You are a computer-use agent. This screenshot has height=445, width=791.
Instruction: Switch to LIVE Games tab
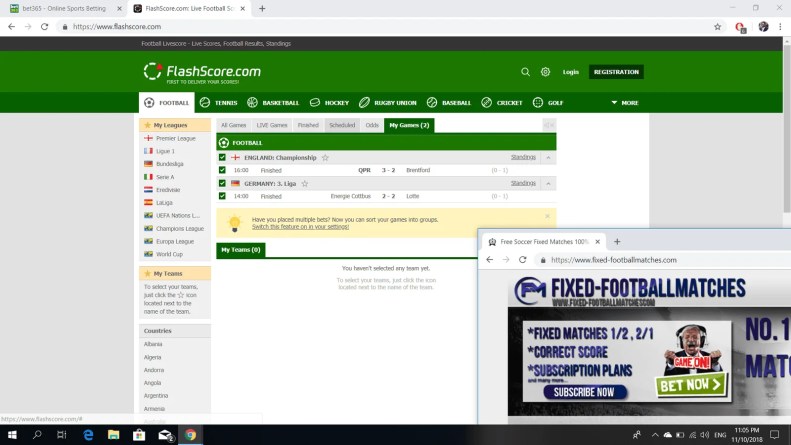click(x=272, y=125)
